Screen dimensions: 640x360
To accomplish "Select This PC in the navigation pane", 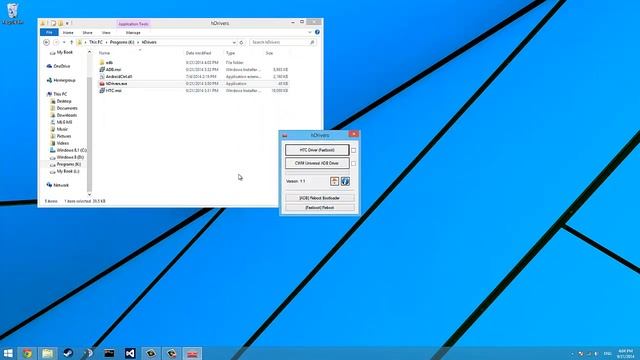I will [60, 94].
